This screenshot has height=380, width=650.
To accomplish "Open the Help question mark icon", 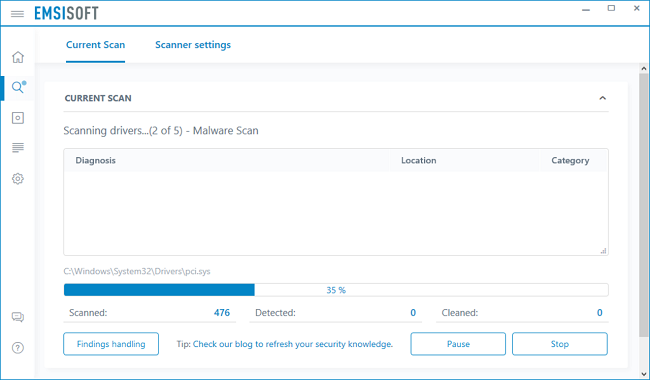I will pos(18,348).
